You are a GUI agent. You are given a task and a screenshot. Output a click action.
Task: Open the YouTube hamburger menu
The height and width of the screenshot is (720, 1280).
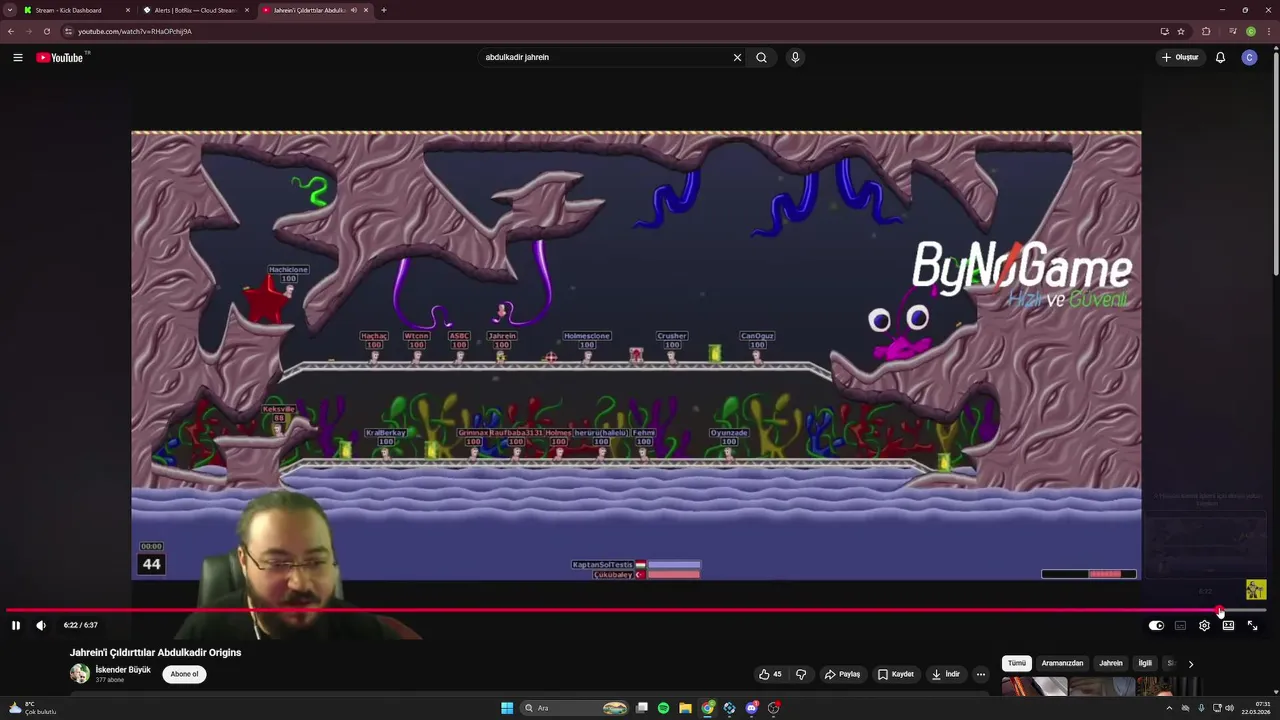tap(18, 57)
